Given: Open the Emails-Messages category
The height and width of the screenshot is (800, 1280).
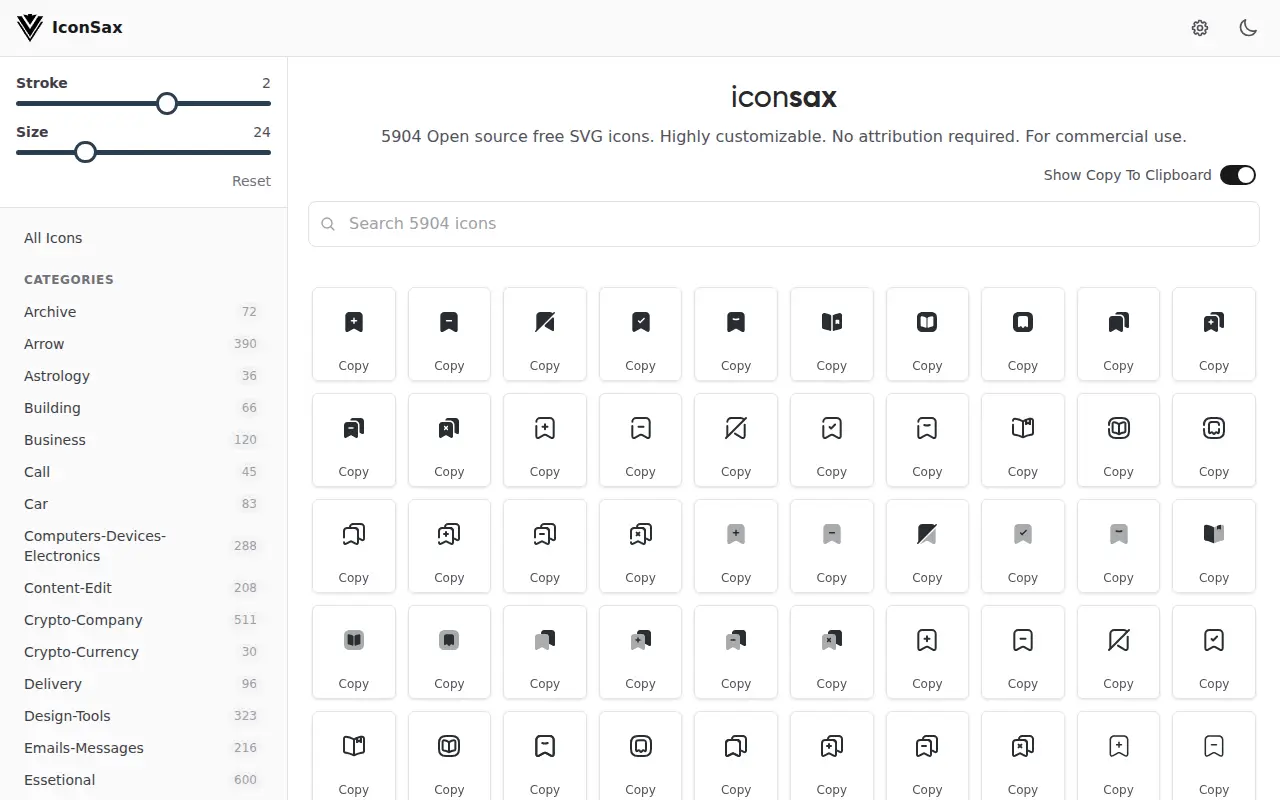Looking at the screenshot, I should [143, 748].
